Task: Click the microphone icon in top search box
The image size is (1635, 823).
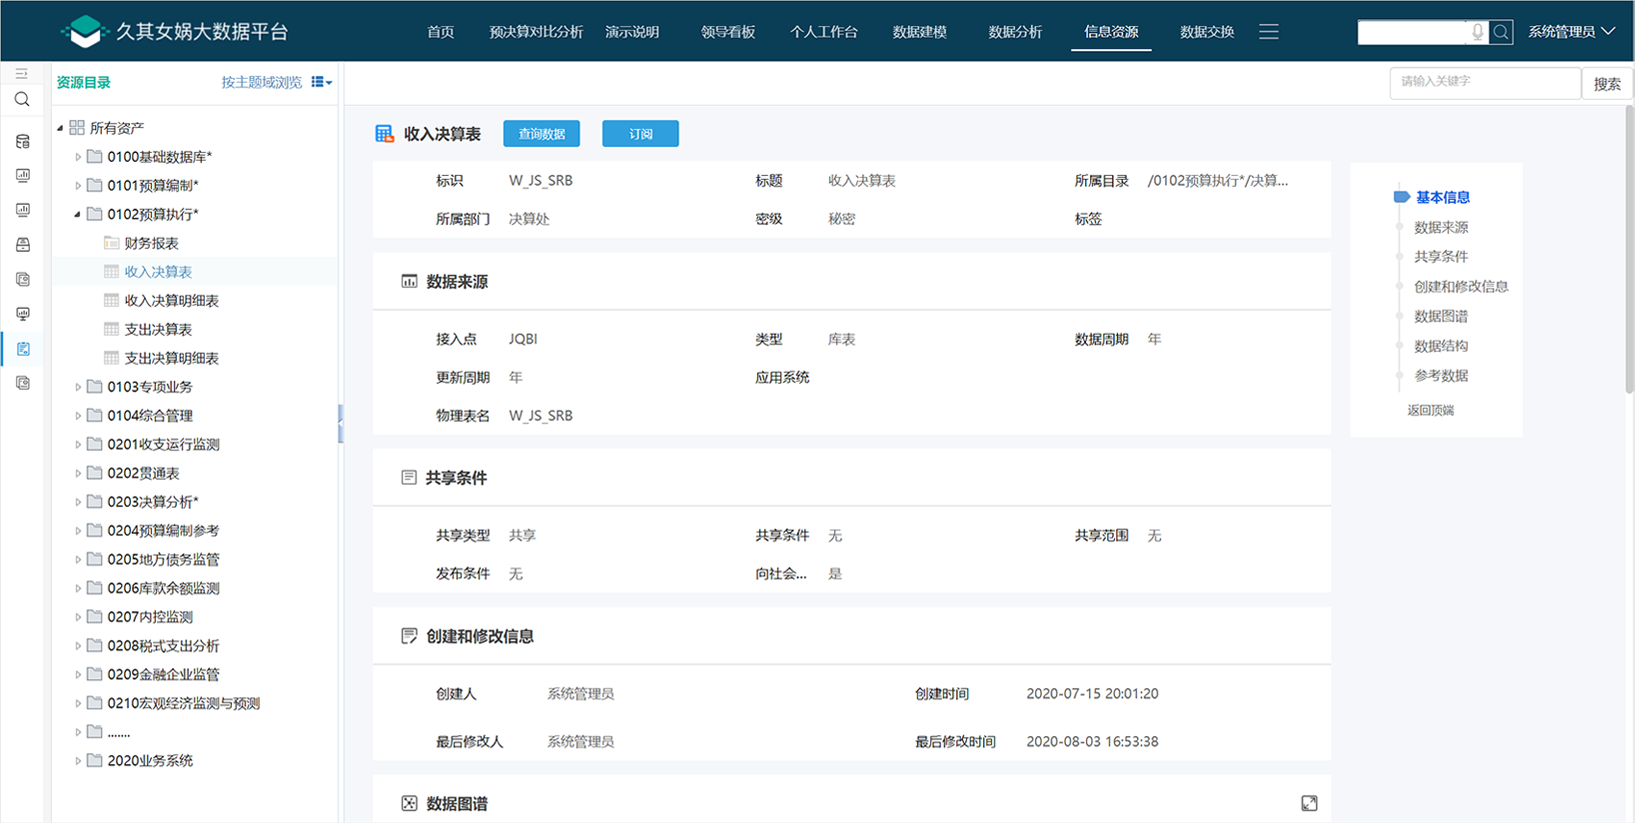Action: click(1477, 32)
